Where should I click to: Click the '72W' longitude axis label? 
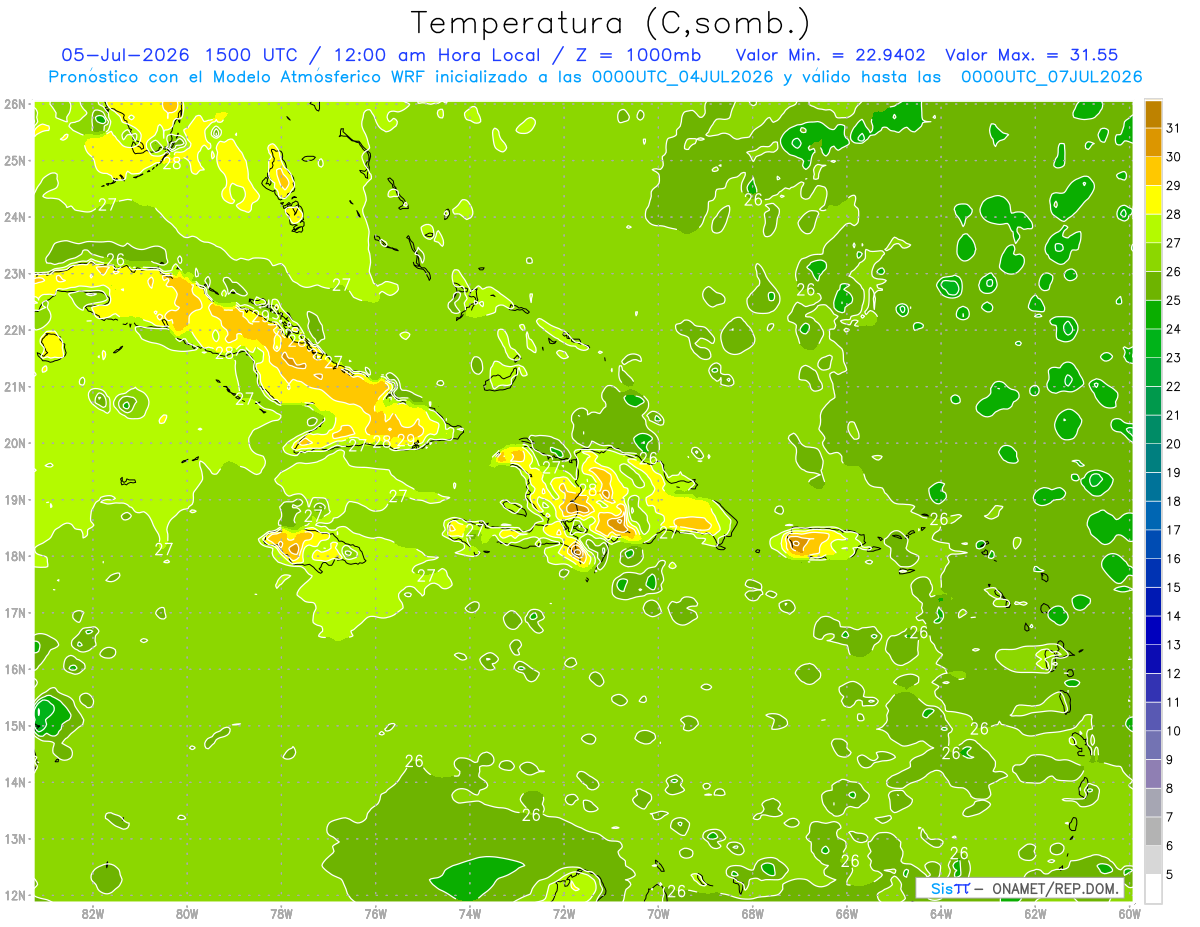[564, 913]
